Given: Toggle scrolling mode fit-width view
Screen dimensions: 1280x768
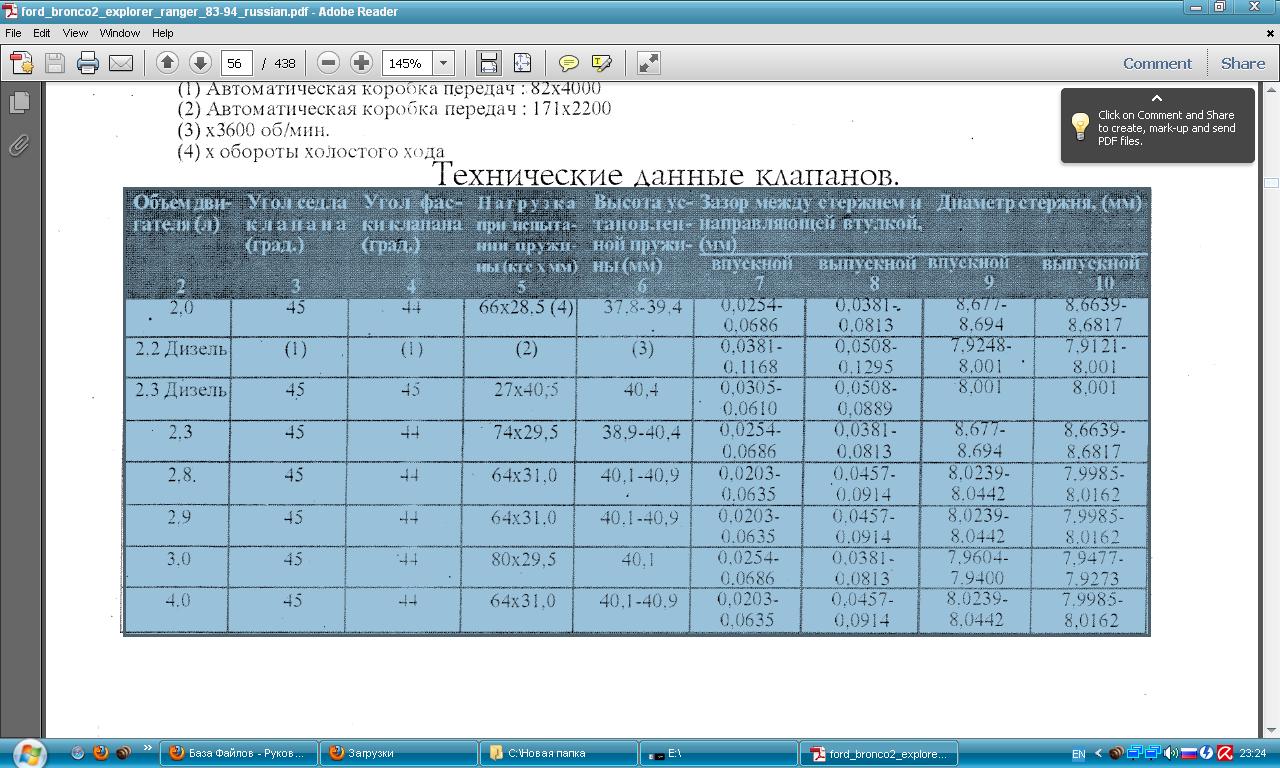Looking at the screenshot, I should tap(488, 63).
